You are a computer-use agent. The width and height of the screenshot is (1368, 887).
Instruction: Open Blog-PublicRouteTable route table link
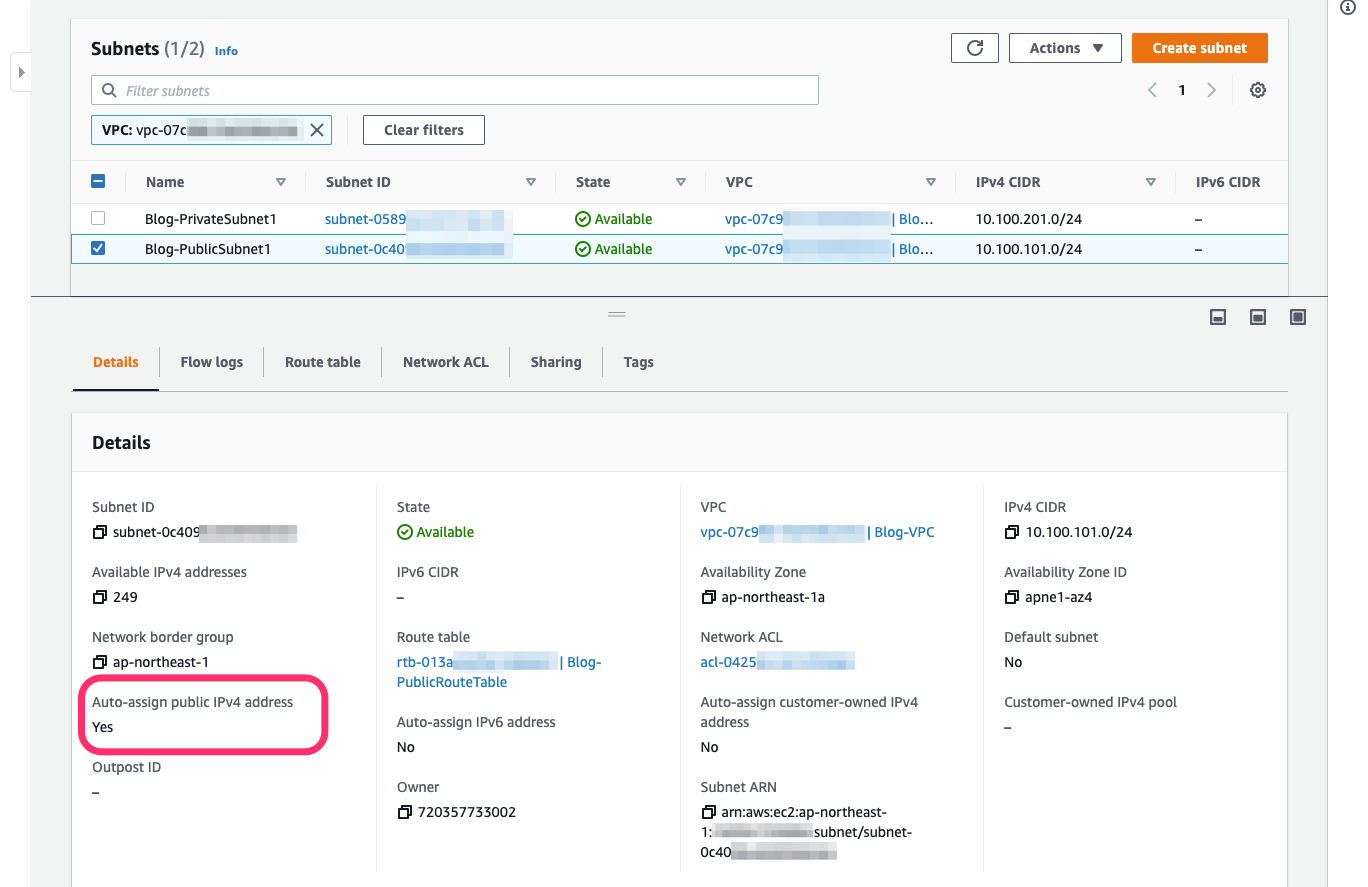pos(499,672)
